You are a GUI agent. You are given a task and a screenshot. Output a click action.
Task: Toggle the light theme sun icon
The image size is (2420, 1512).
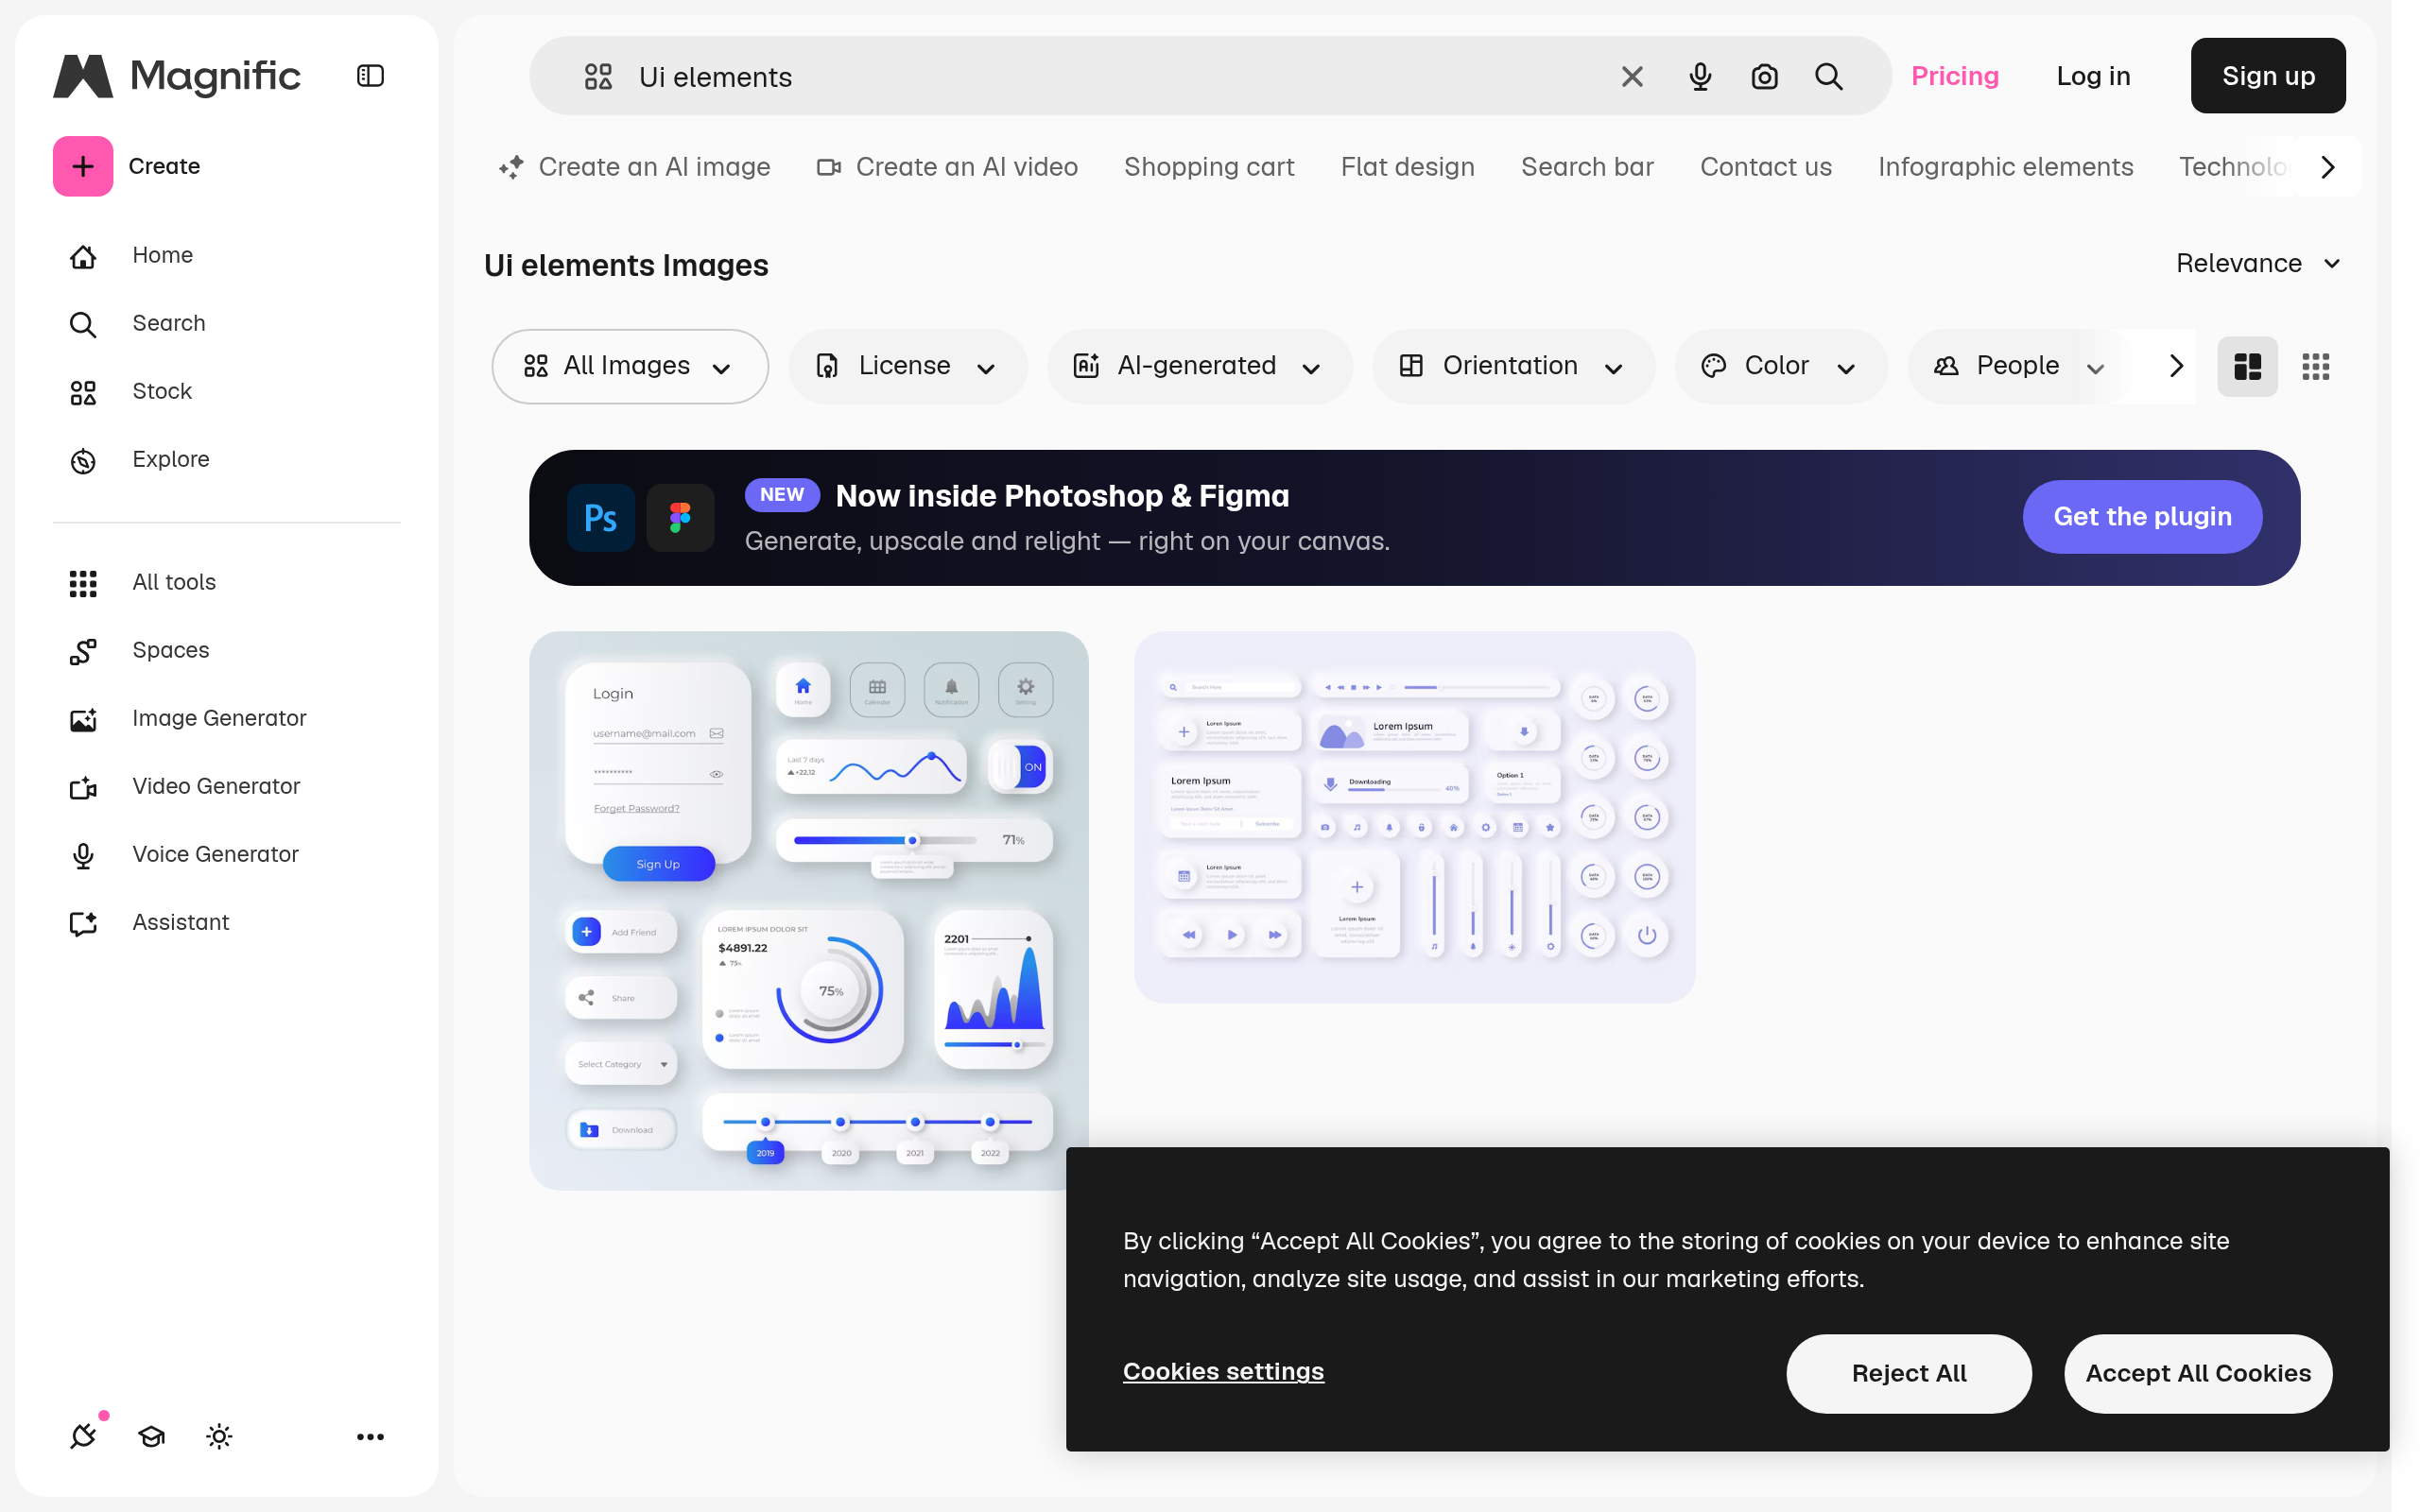pos(219,1436)
